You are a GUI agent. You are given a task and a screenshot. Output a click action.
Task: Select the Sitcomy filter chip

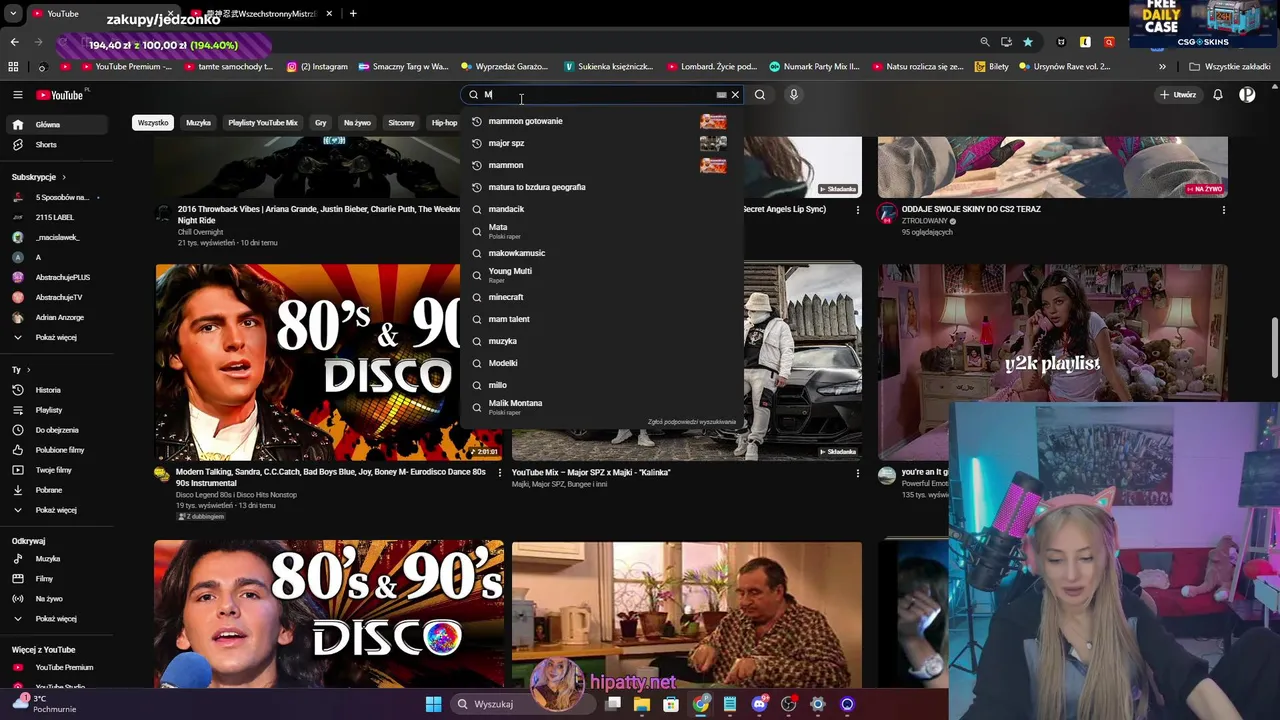401,123
